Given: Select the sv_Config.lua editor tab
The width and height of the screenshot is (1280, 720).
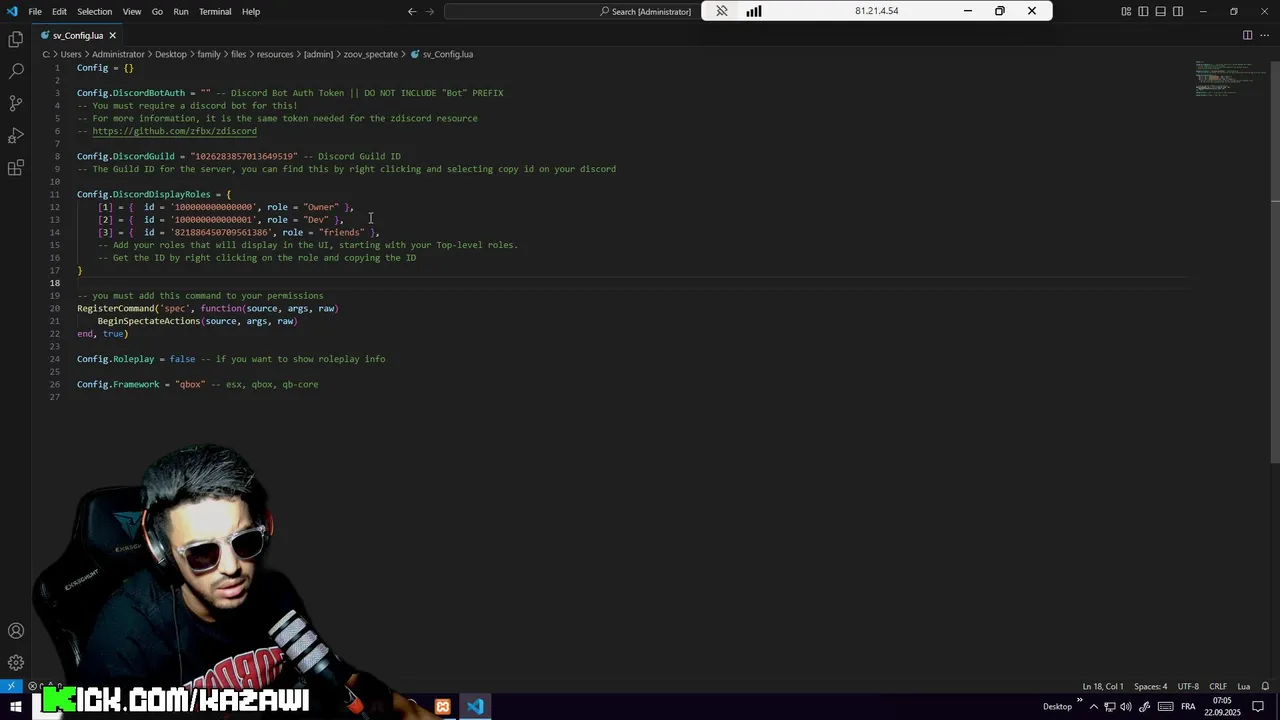Looking at the screenshot, I should click(77, 35).
